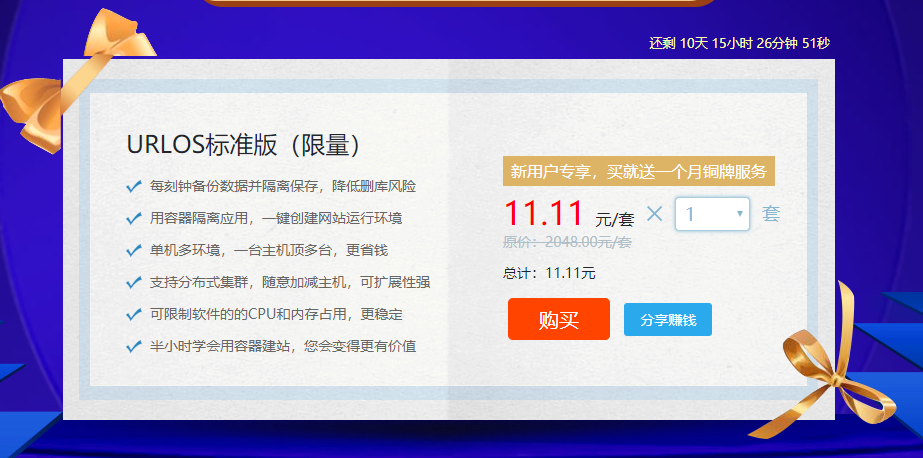
Task: Click the text 单机多环境，一台主机顶多台，更省钱
Action: (268, 250)
